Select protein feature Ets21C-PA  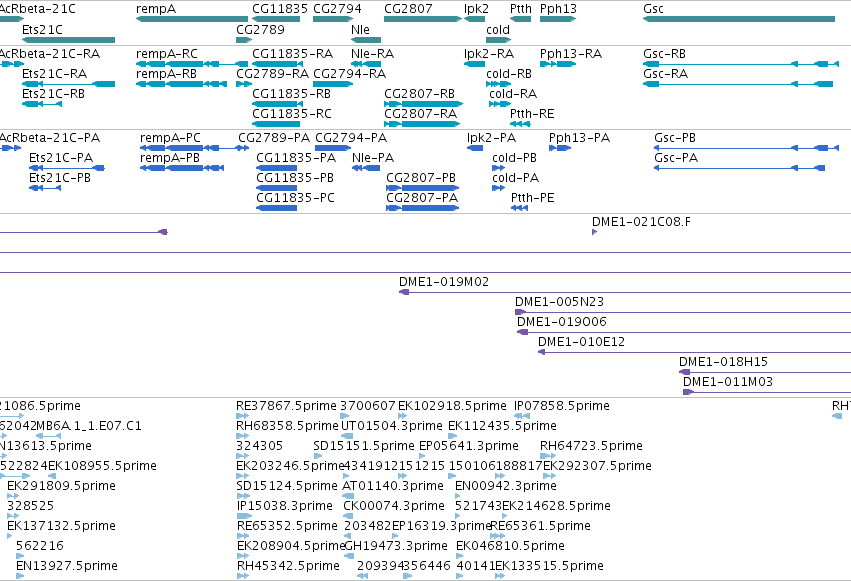click(x=67, y=168)
